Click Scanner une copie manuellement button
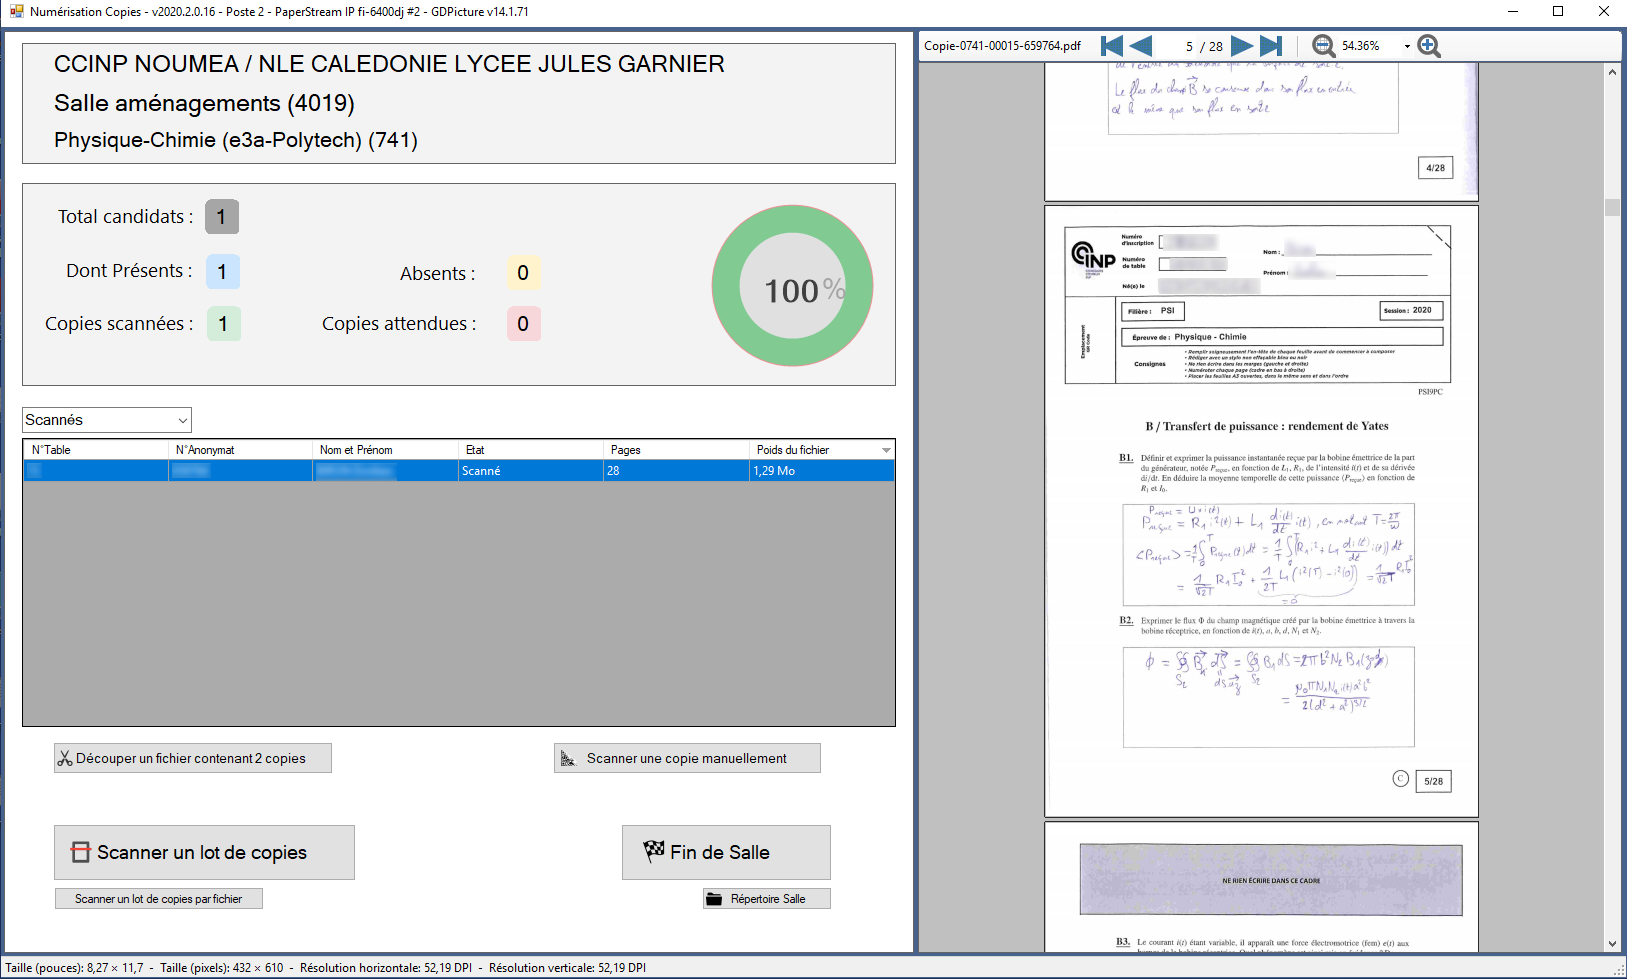 click(x=687, y=758)
